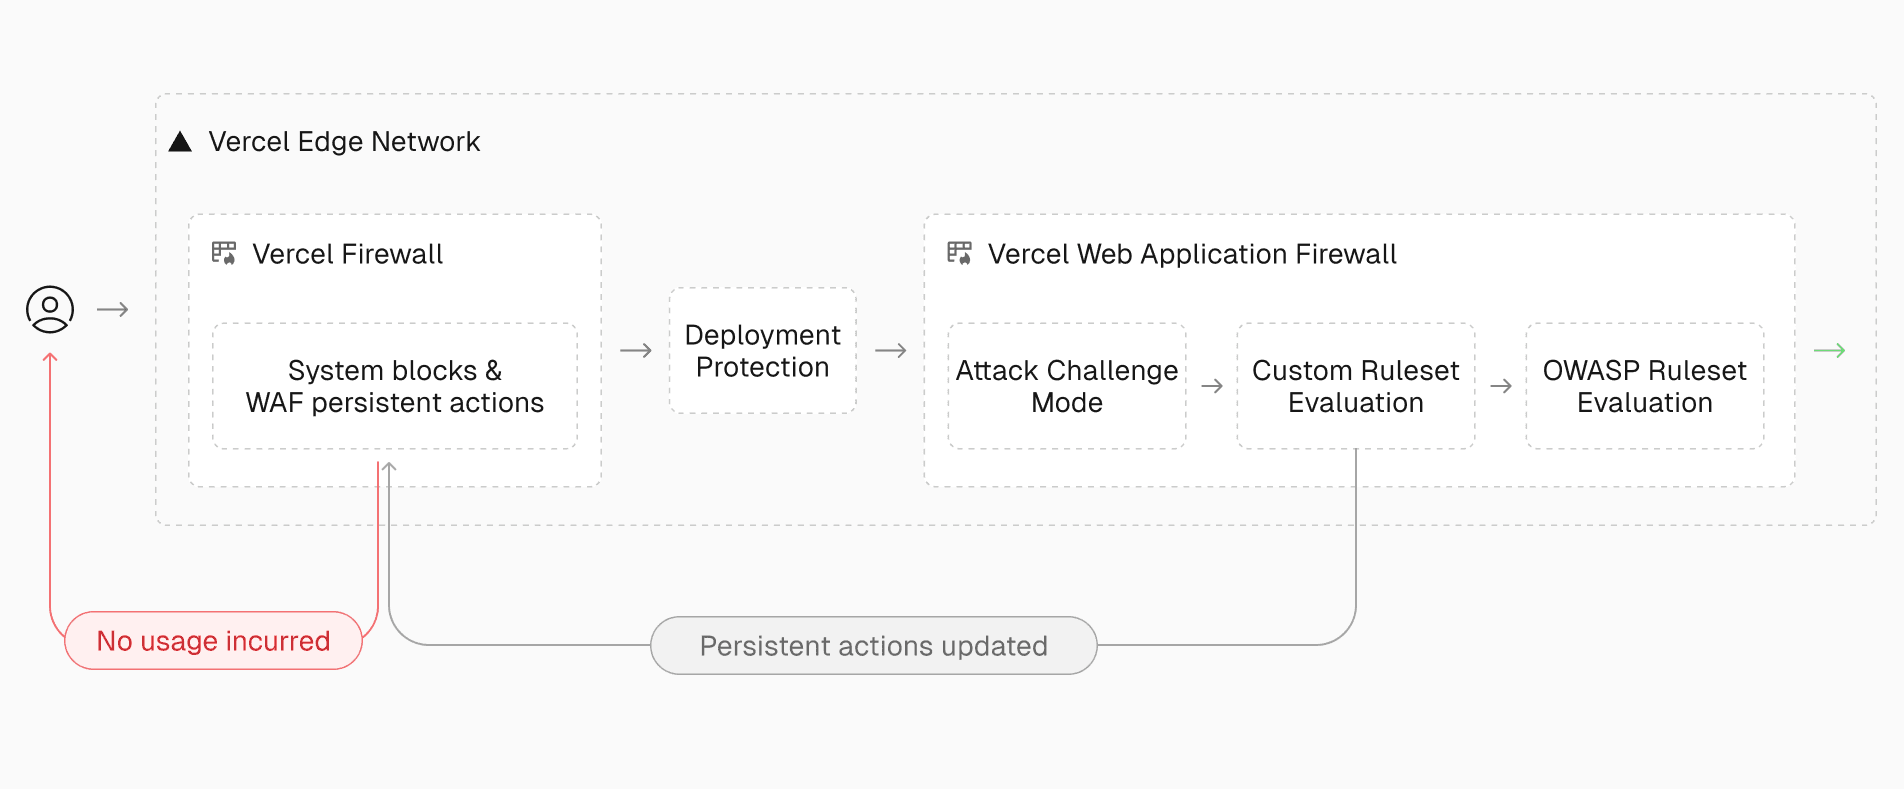Click "Vercel Web Application Firewall" heading text
The height and width of the screenshot is (789, 1904).
1192,254
